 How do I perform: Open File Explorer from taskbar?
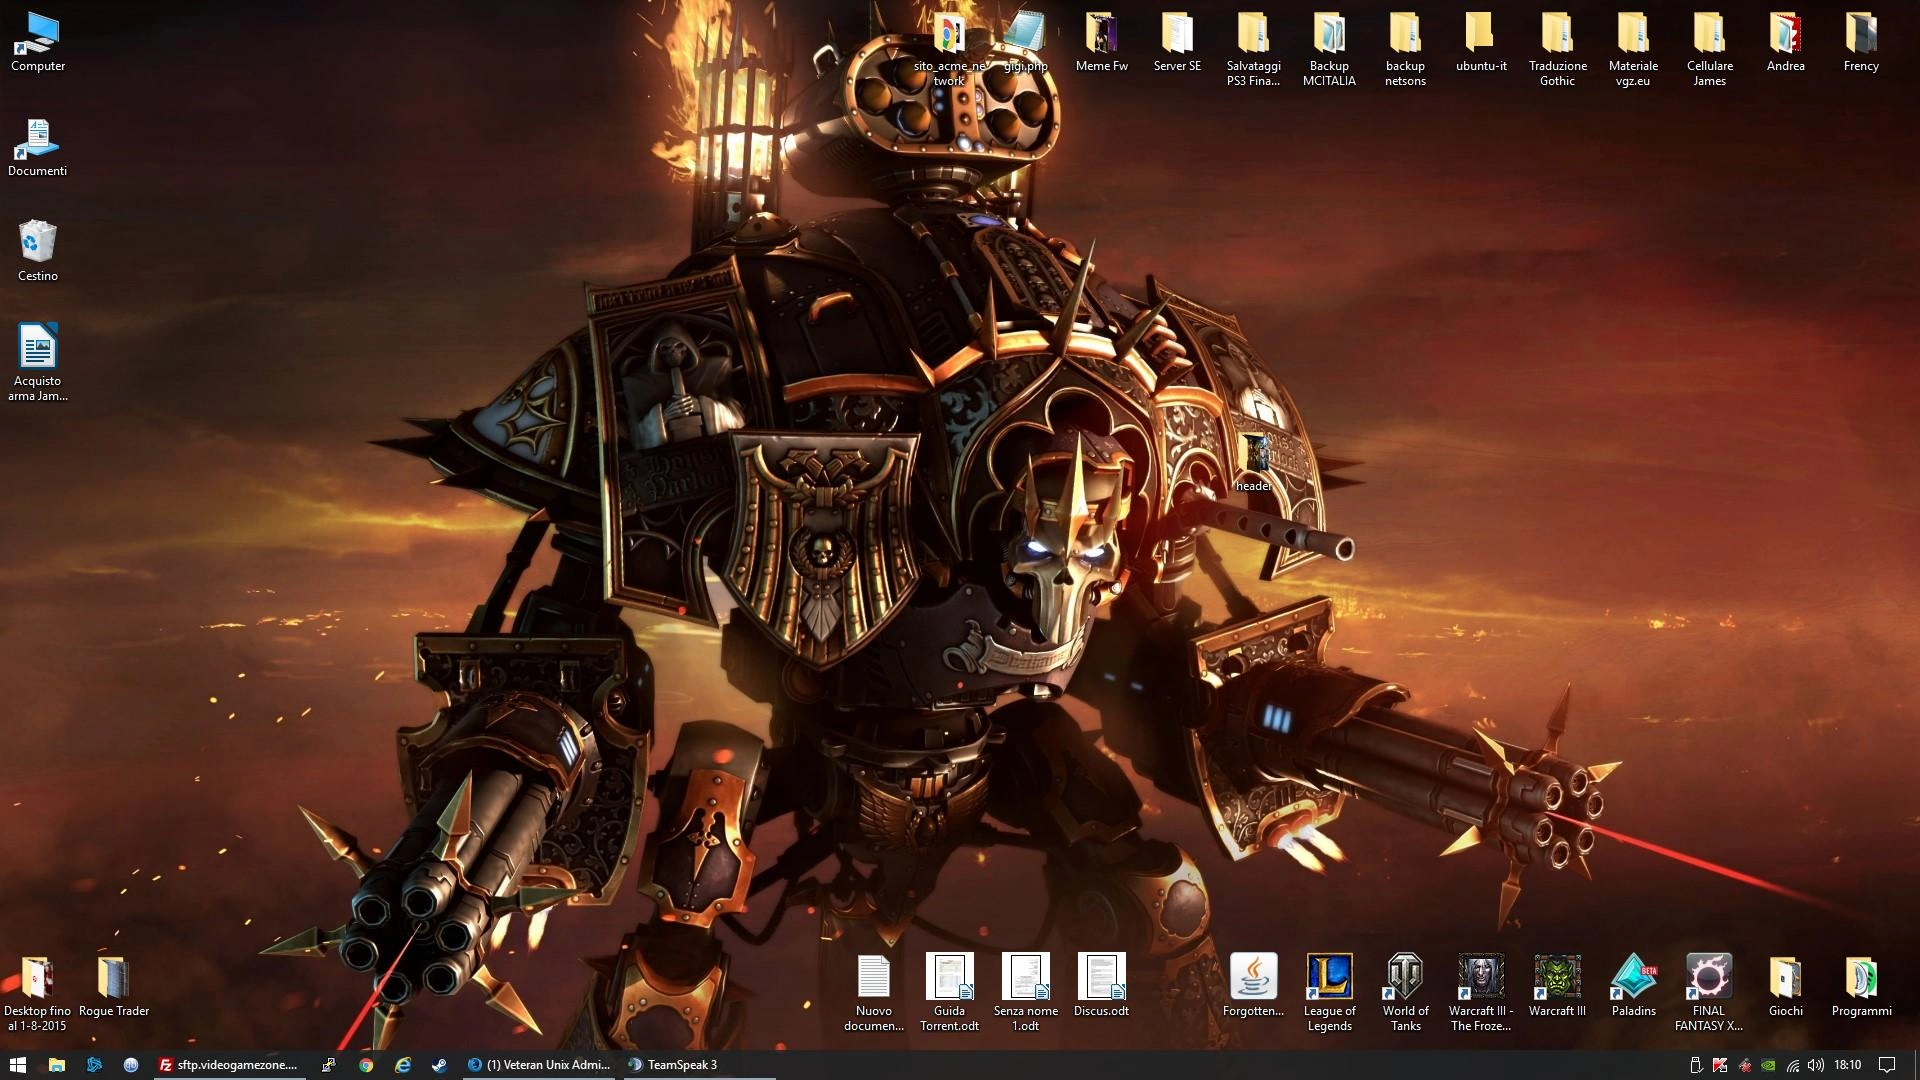[56, 1065]
